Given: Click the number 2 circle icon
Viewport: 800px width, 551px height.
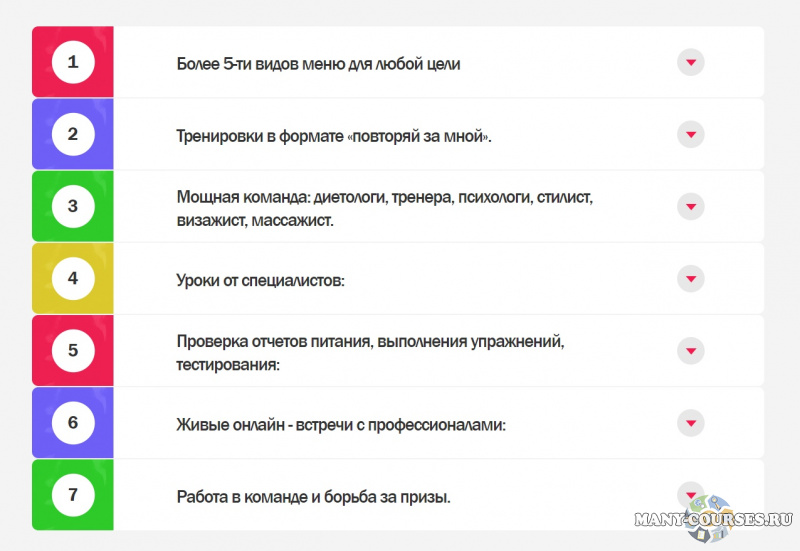Looking at the screenshot, I should 73,134.
